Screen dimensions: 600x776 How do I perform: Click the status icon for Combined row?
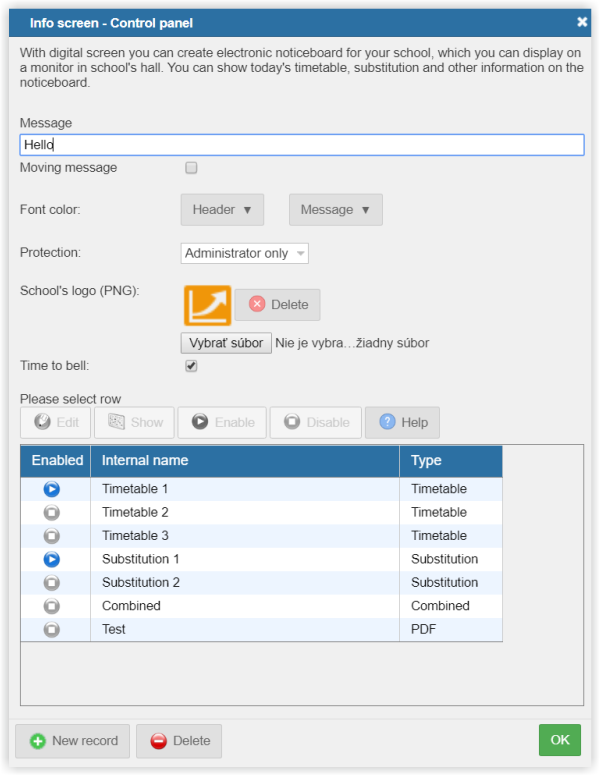52,606
